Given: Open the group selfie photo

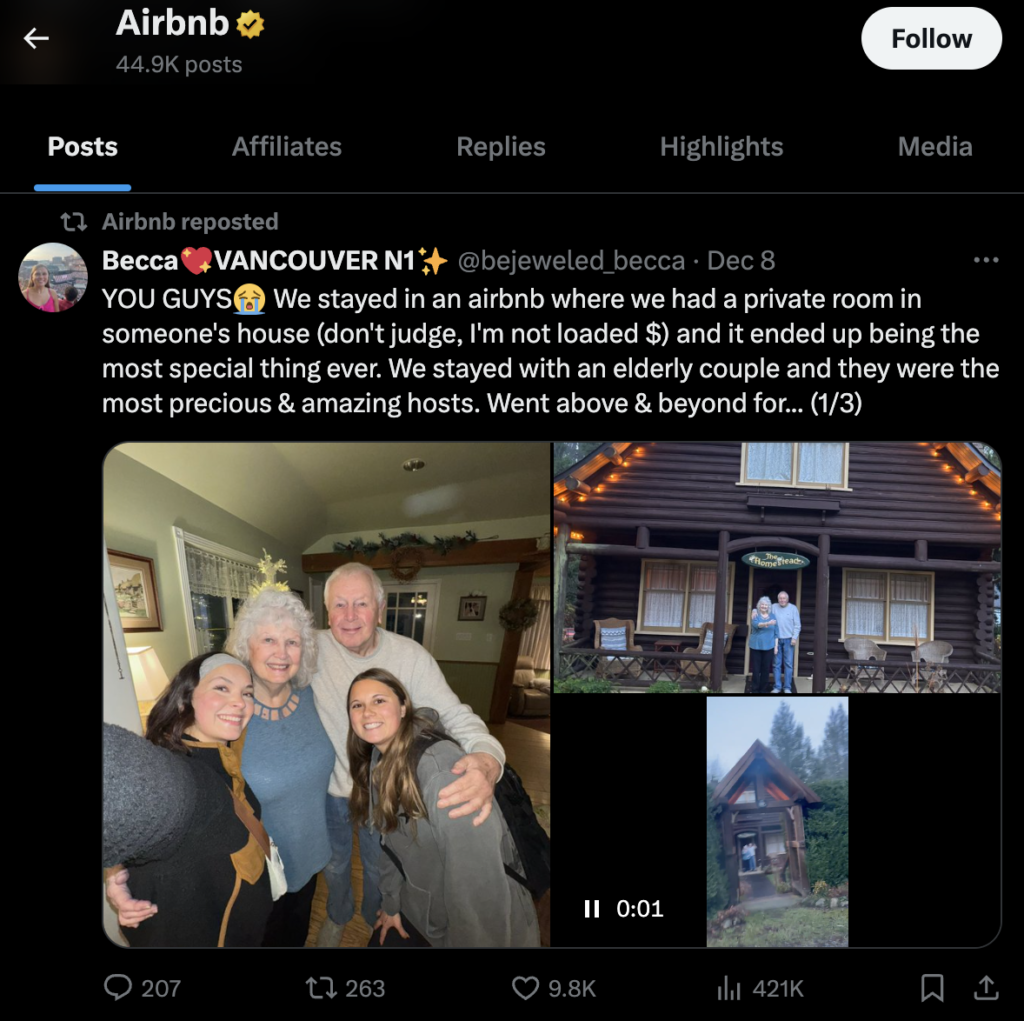Looking at the screenshot, I should (x=327, y=694).
